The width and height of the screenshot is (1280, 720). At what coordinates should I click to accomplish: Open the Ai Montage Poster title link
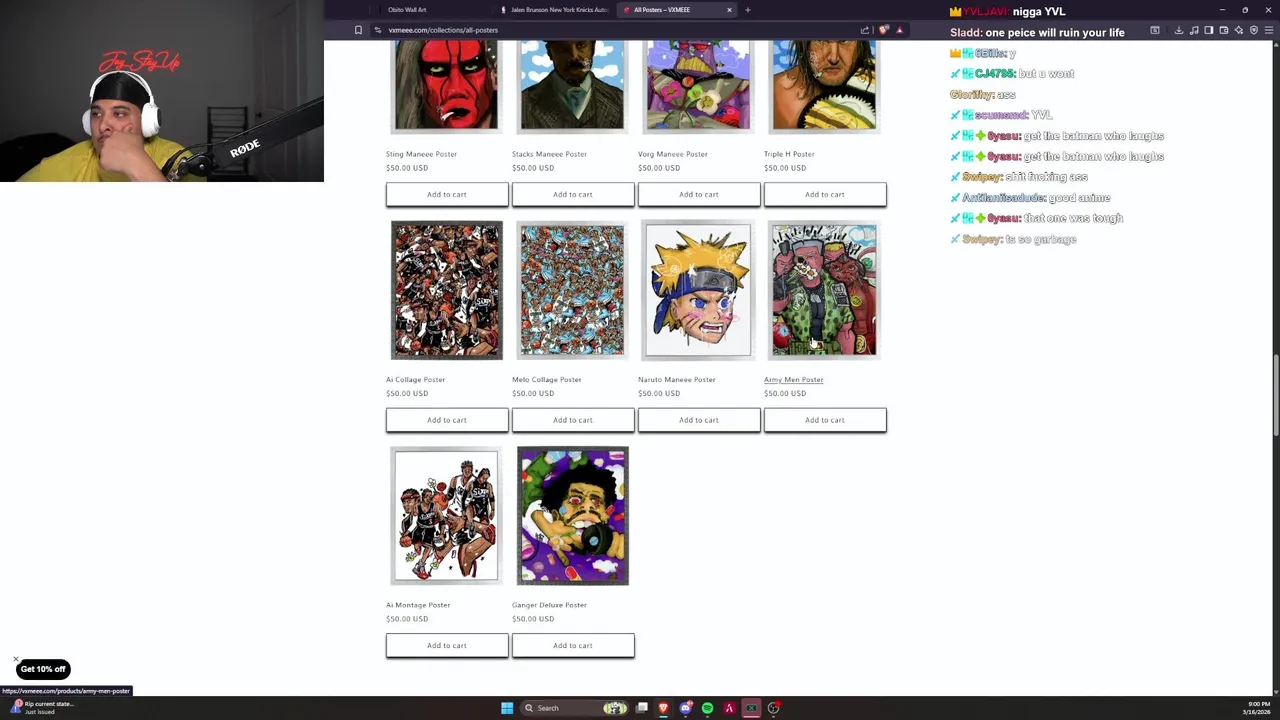click(418, 605)
